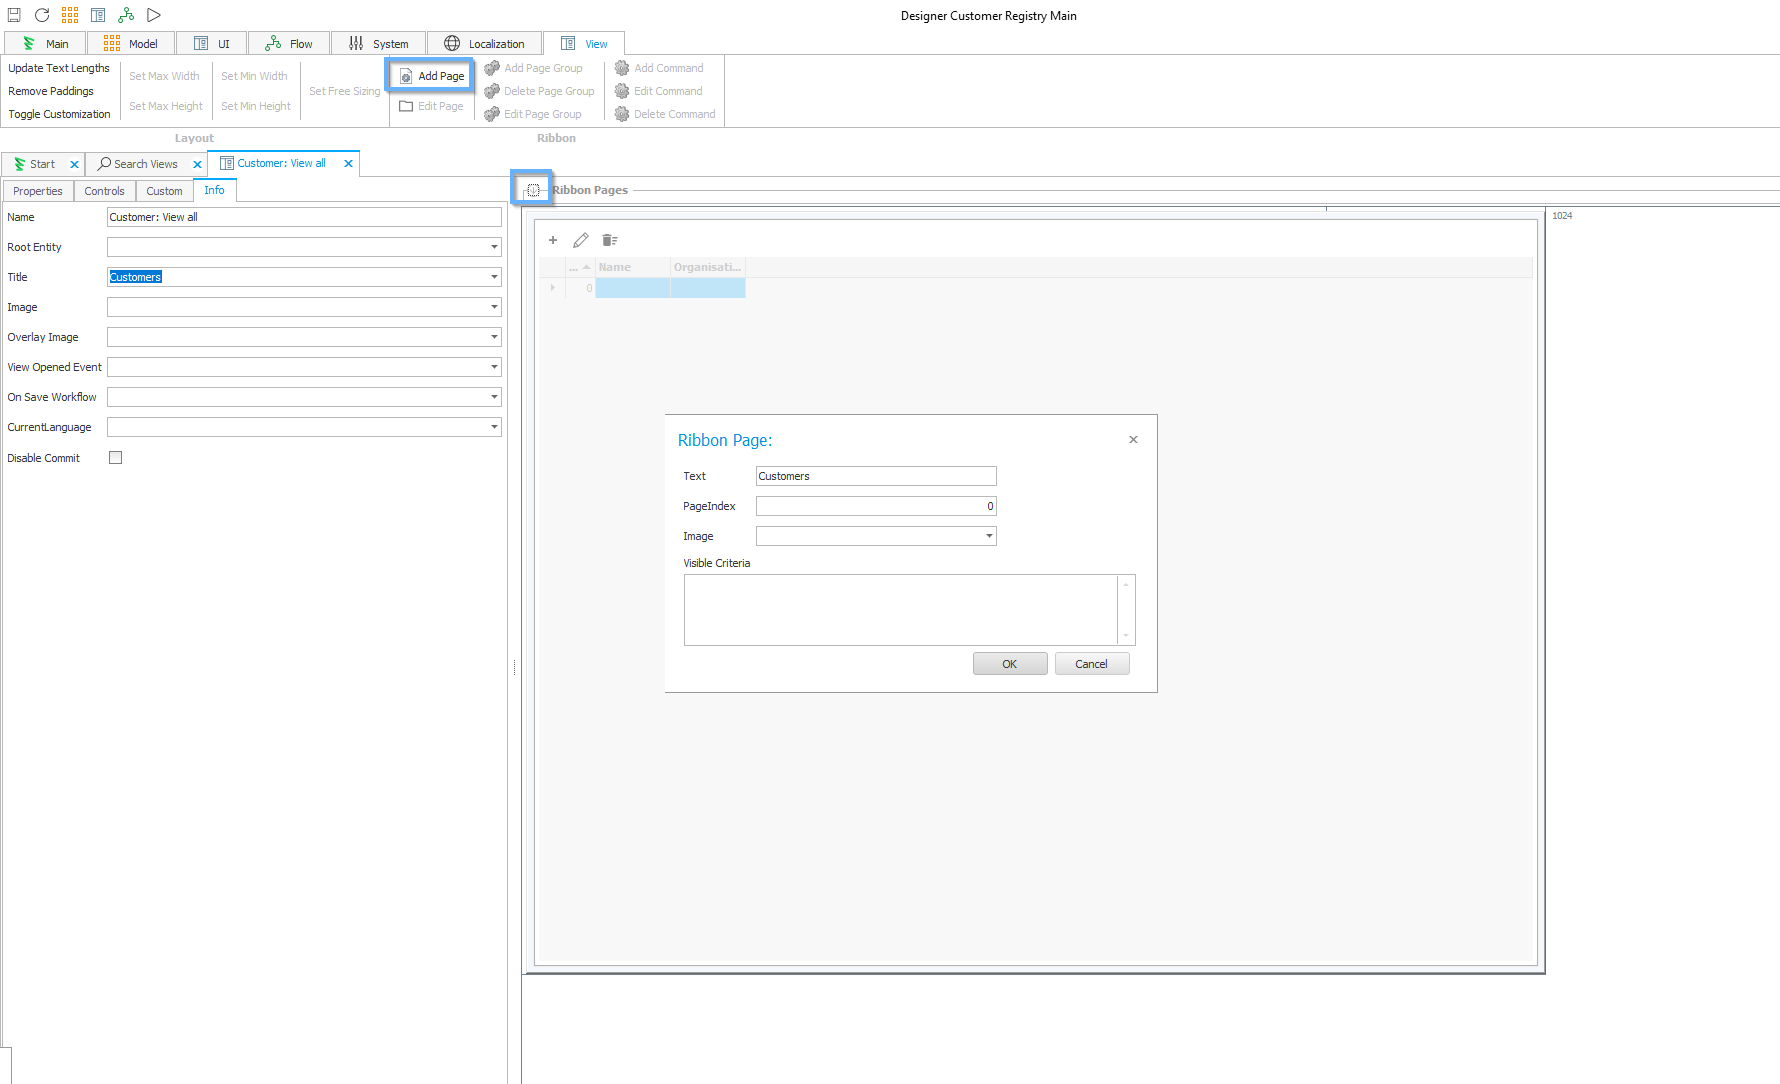The width and height of the screenshot is (1780, 1084).
Task: Expand the On Save Workflow dropdown
Action: coord(494,397)
